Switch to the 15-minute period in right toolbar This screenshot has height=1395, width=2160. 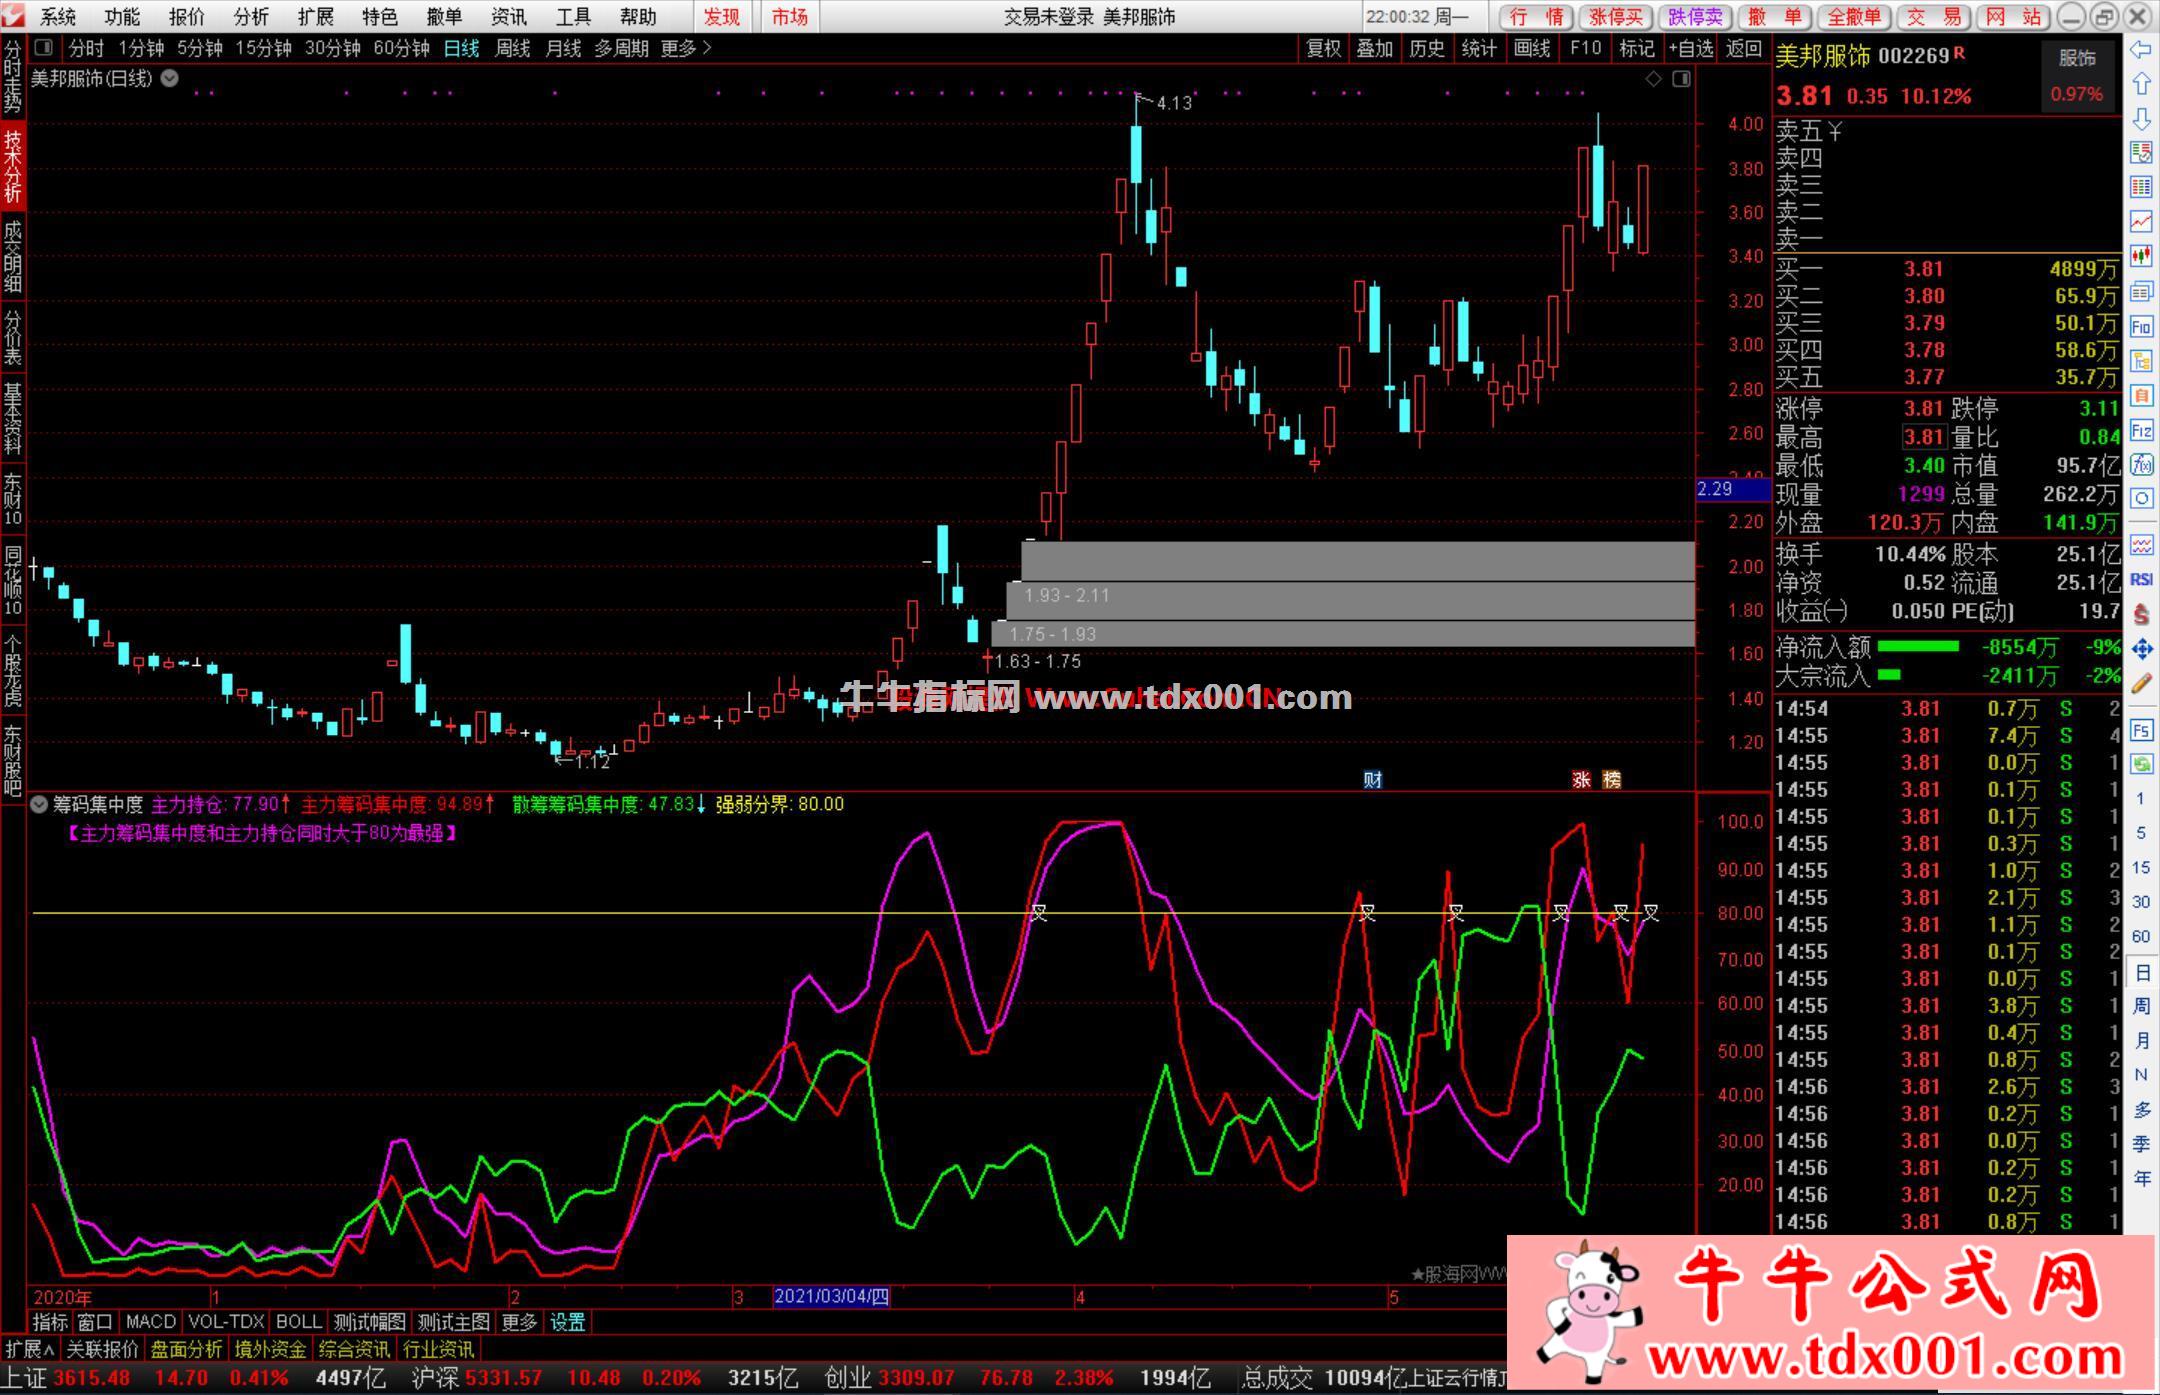[x=2141, y=868]
